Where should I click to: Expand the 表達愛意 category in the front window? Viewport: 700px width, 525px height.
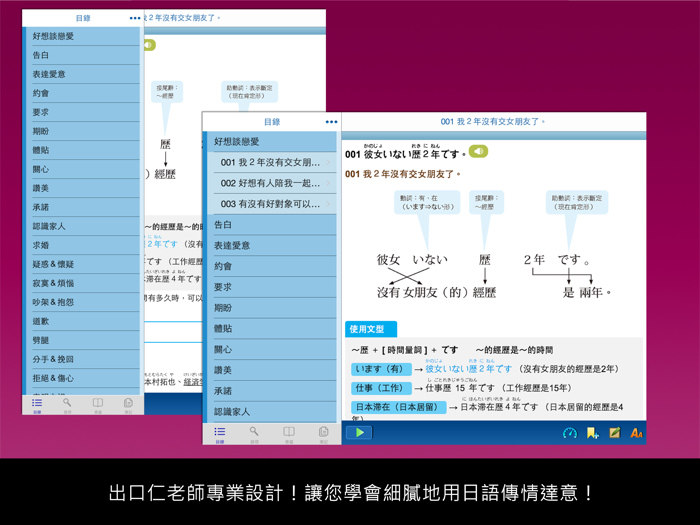[x=272, y=246]
